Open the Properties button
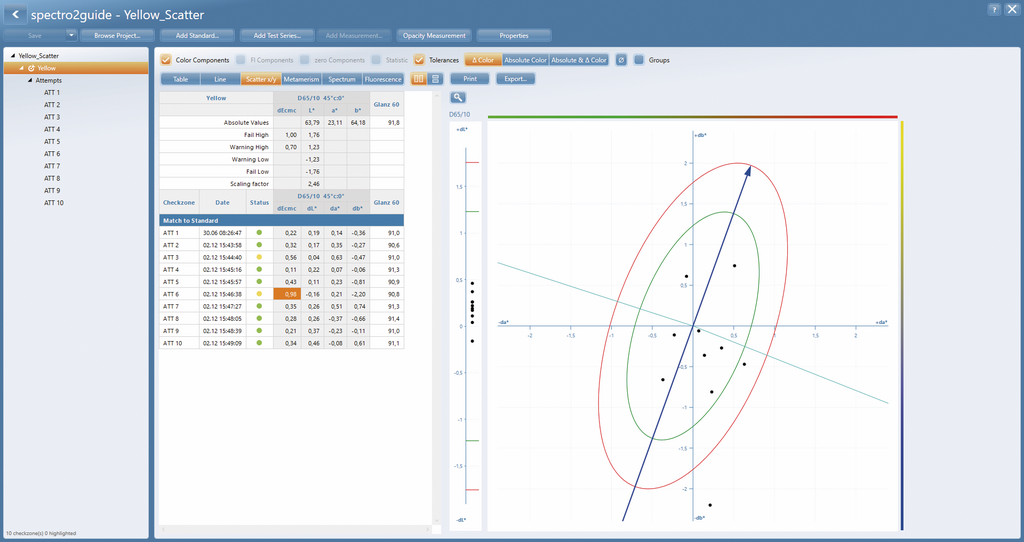The image size is (1024, 542). click(x=514, y=35)
